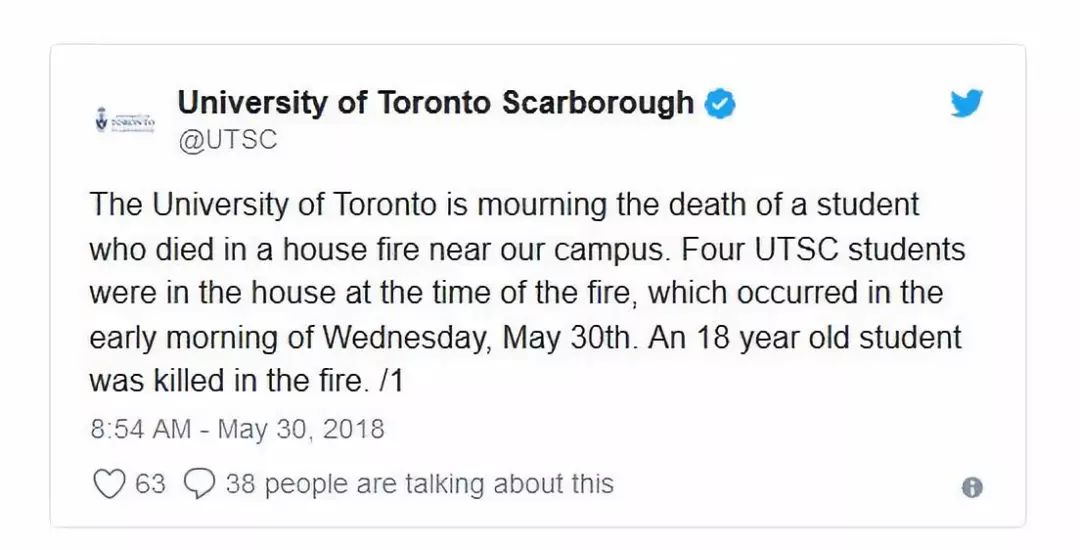Click the @UTSC handle
Viewport: 1080px width, 550px height.
[227, 140]
